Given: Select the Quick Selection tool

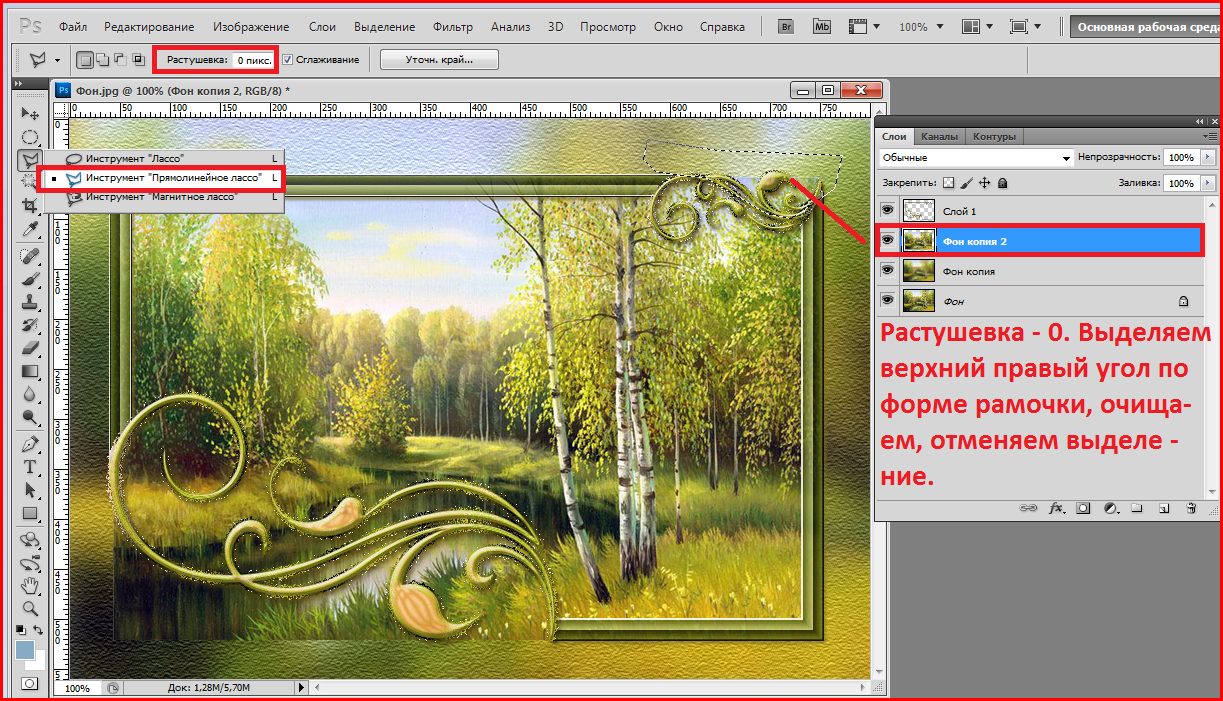Looking at the screenshot, I should [x=30, y=182].
